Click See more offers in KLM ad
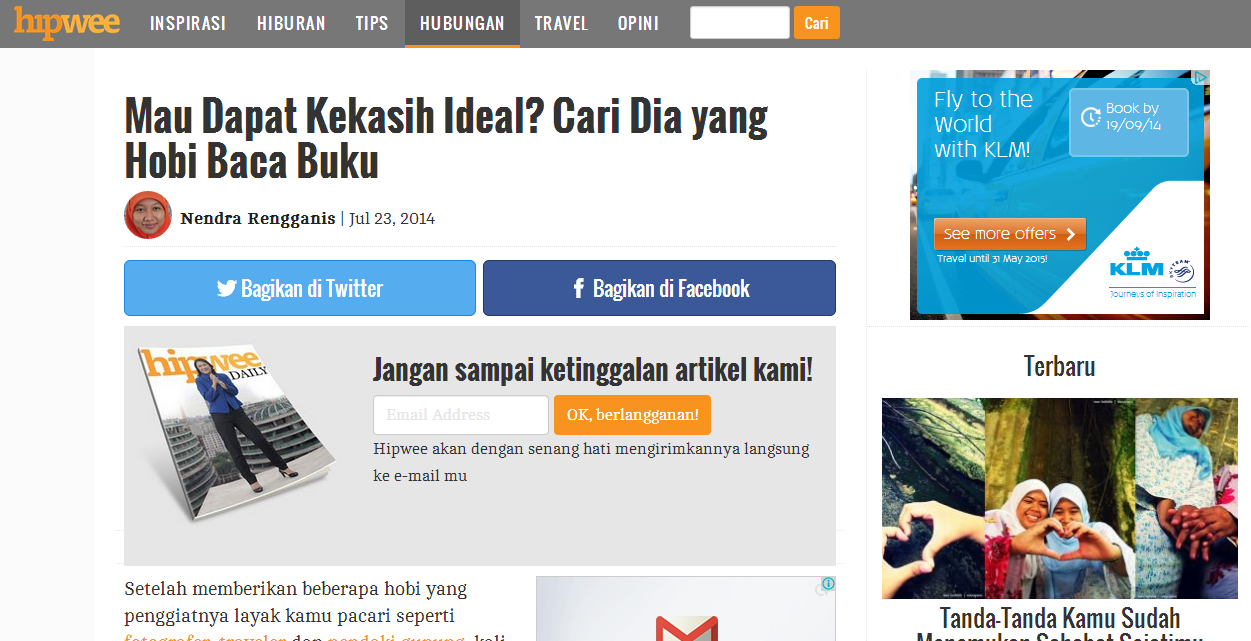 1009,234
